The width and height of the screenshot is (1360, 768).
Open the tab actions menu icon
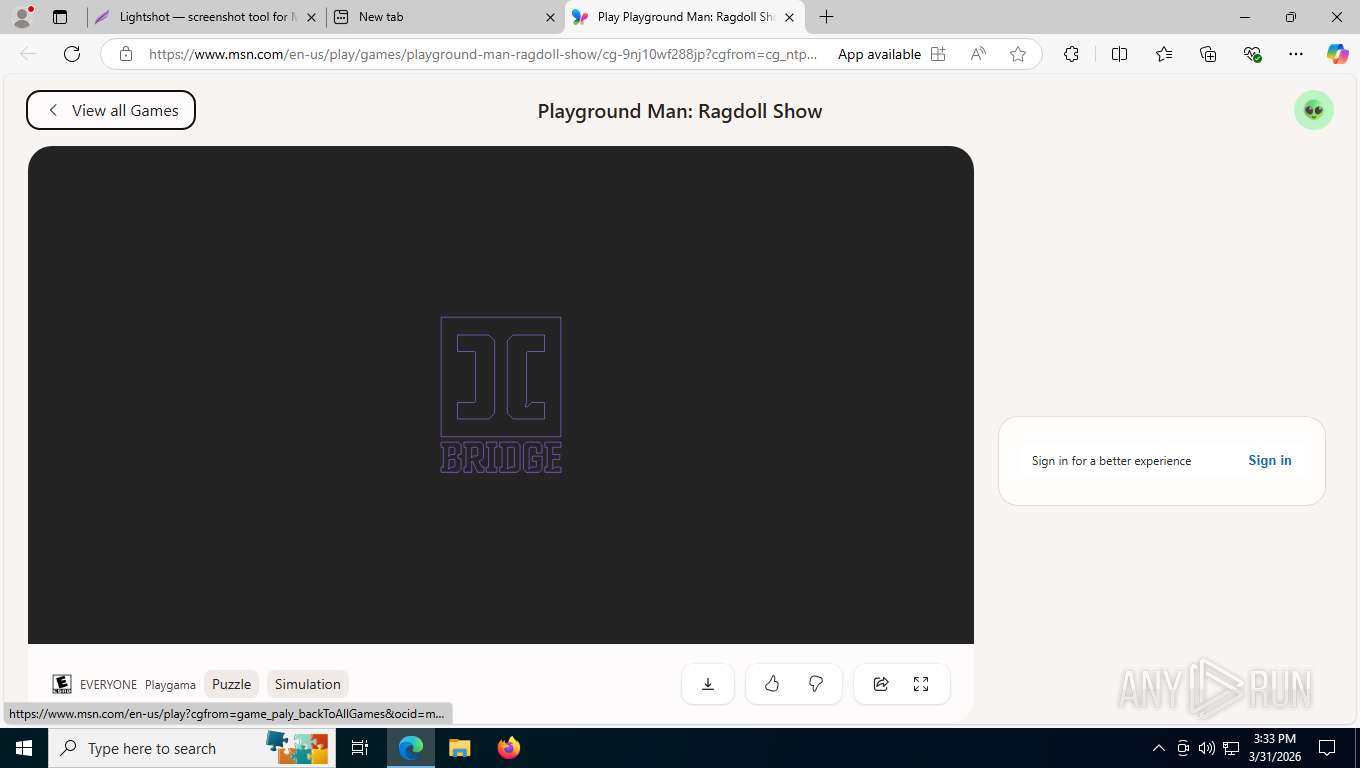60,17
